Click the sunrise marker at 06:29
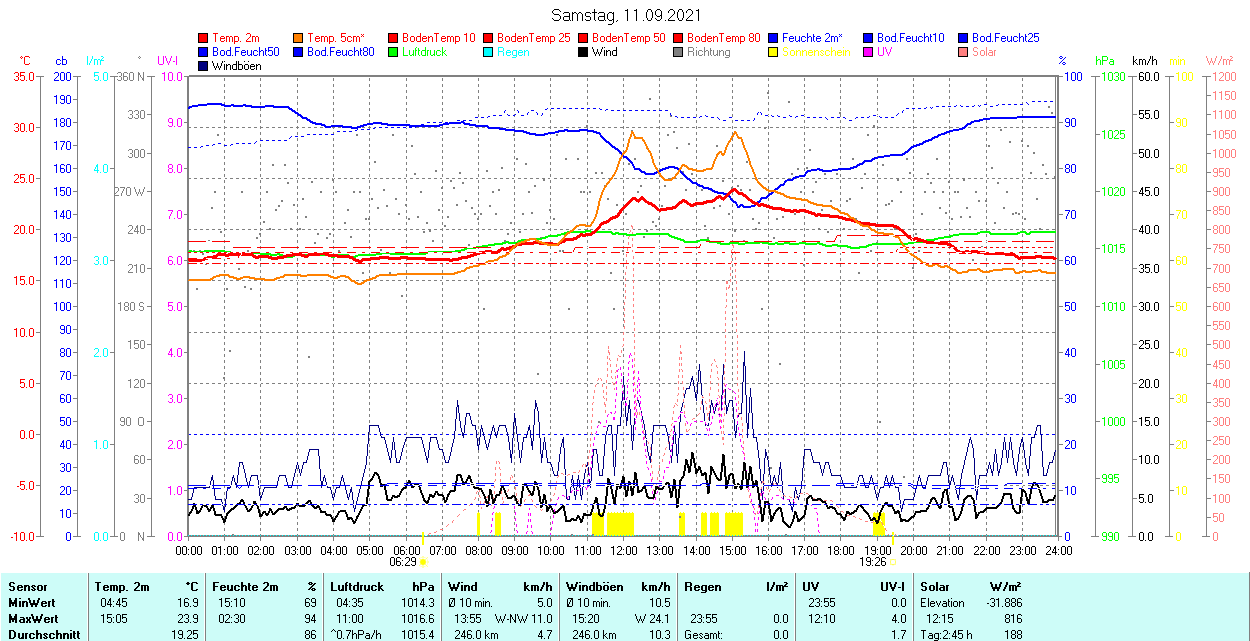This screenshot has width=1250, height=641. tap(423, 563)
